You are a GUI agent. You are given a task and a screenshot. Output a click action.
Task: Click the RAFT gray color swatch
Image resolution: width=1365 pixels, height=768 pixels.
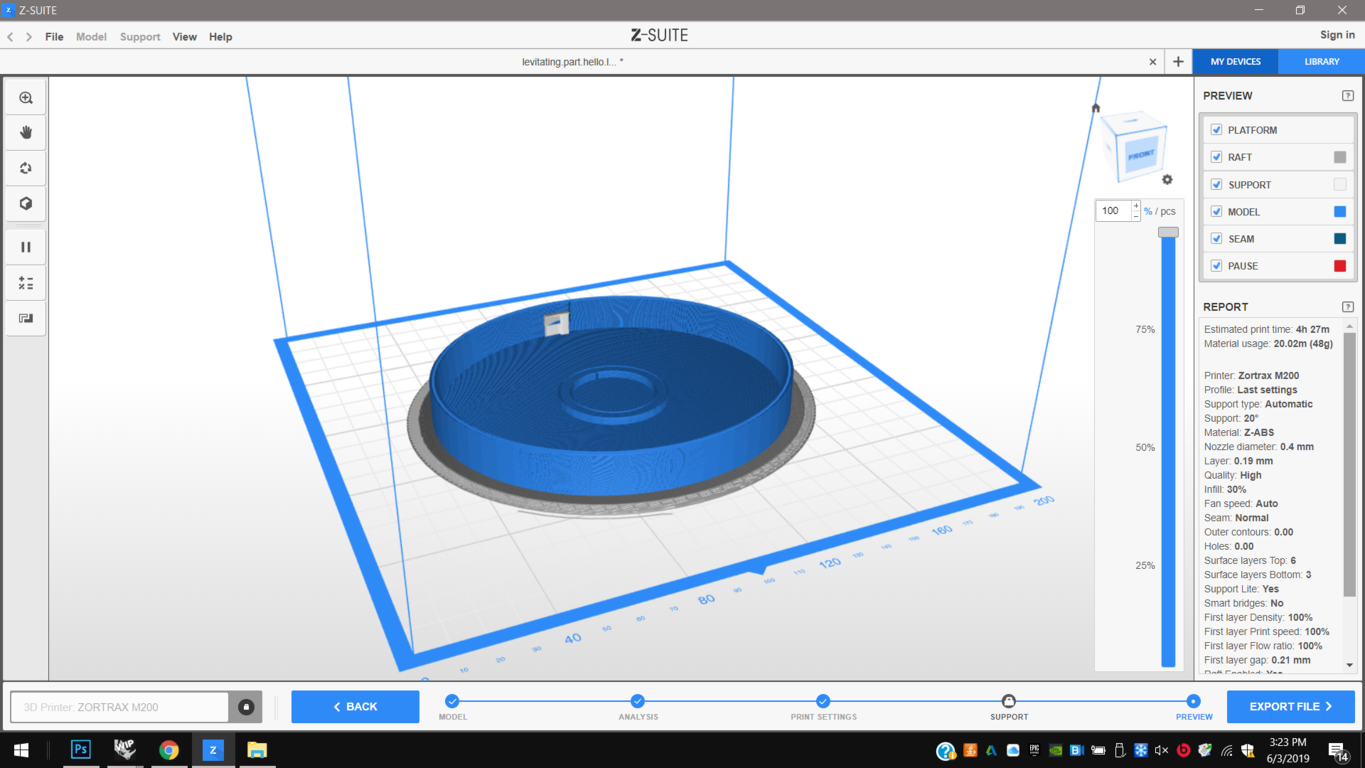(x=1340, y=157)
